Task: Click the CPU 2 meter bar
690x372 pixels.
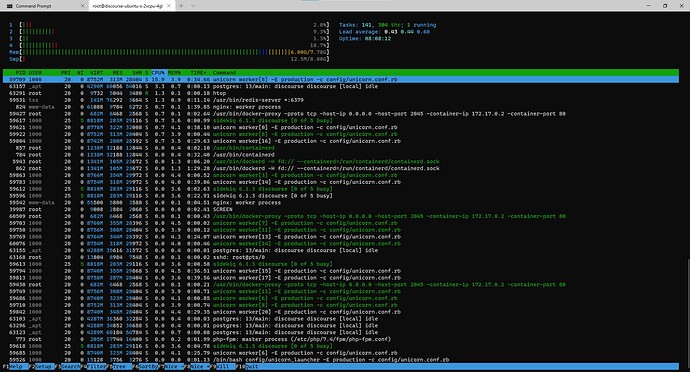Action: click(x=169, y=32)
